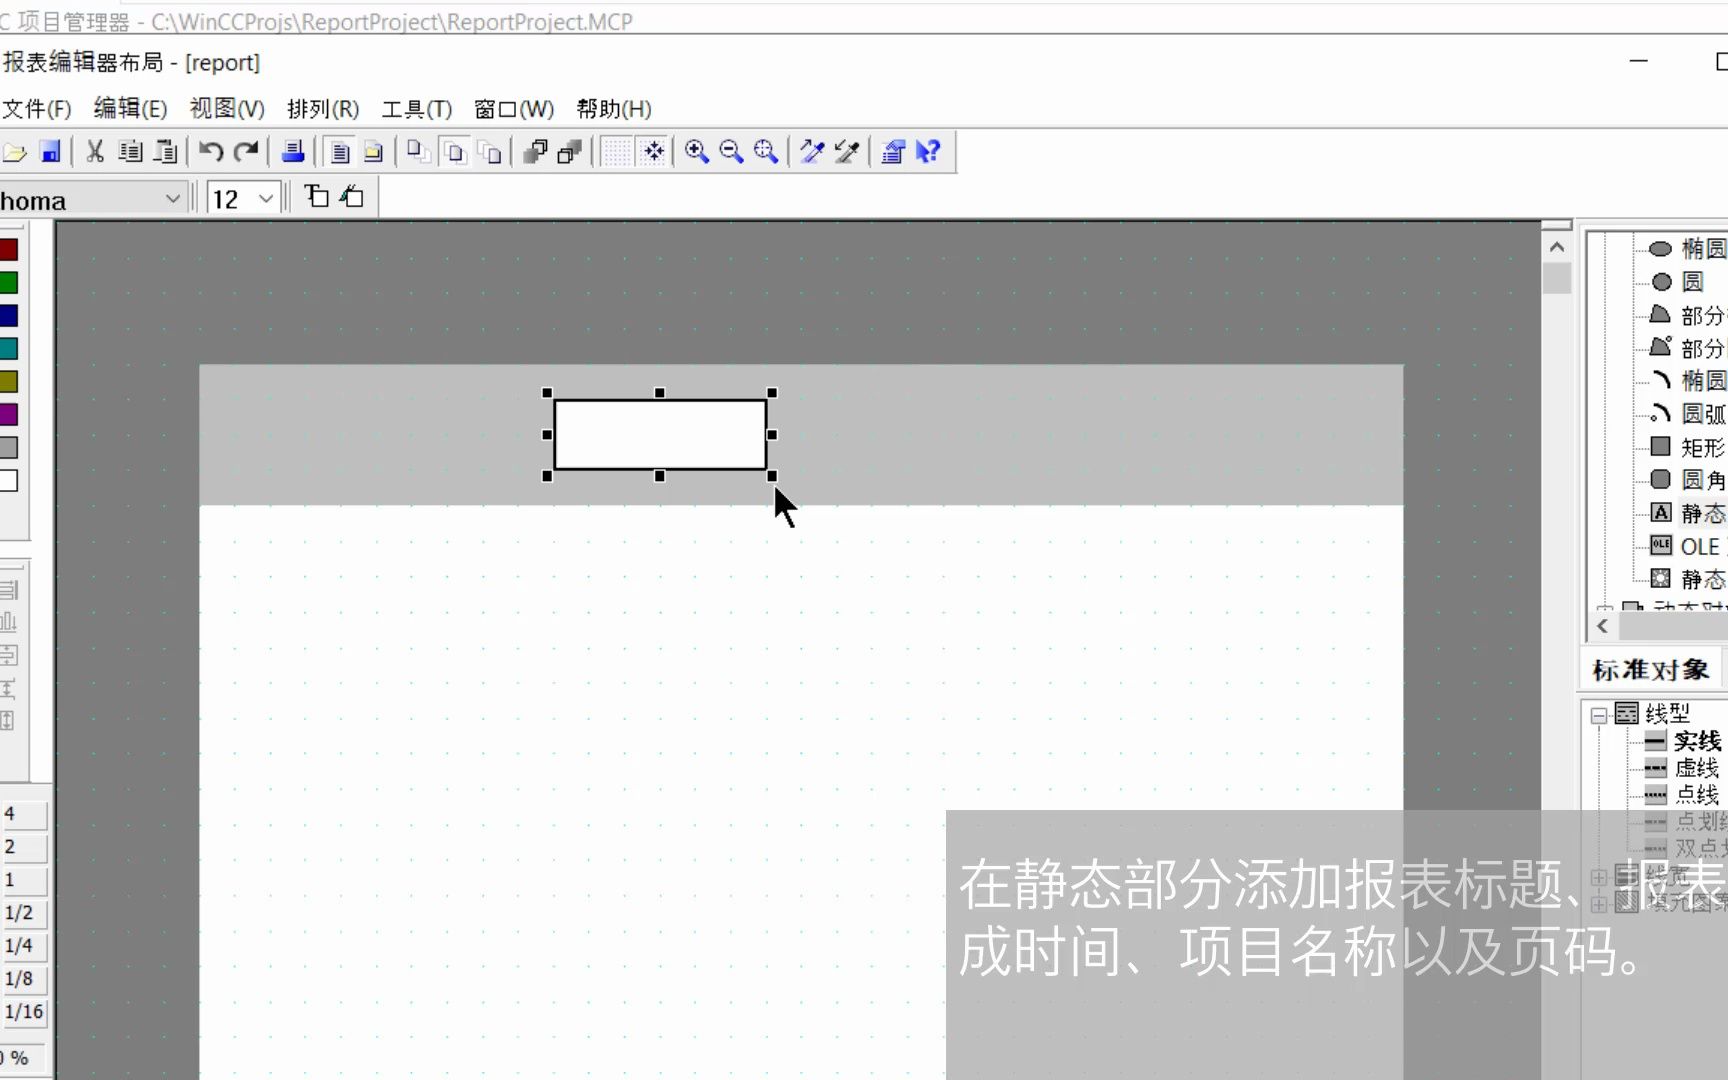Image resolution: width=1728 pixels, height=1080 pixels.
Task: Click the Open file toolbar icon
Action: pos(14,152)
